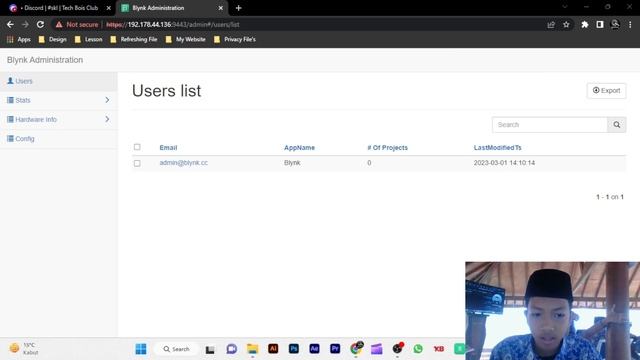Image resolution: width=640 pixels, height=360 pixels.
Task: Sort by LastModifiedTs column header
Action: [x=498, y=148]
